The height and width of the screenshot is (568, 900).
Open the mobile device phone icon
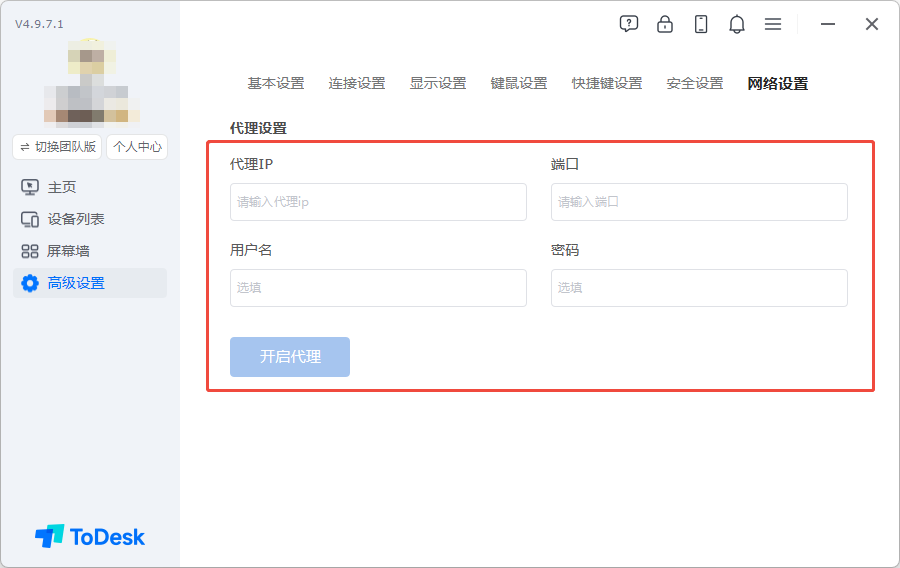pyautogui.click(x=701, y=24)
